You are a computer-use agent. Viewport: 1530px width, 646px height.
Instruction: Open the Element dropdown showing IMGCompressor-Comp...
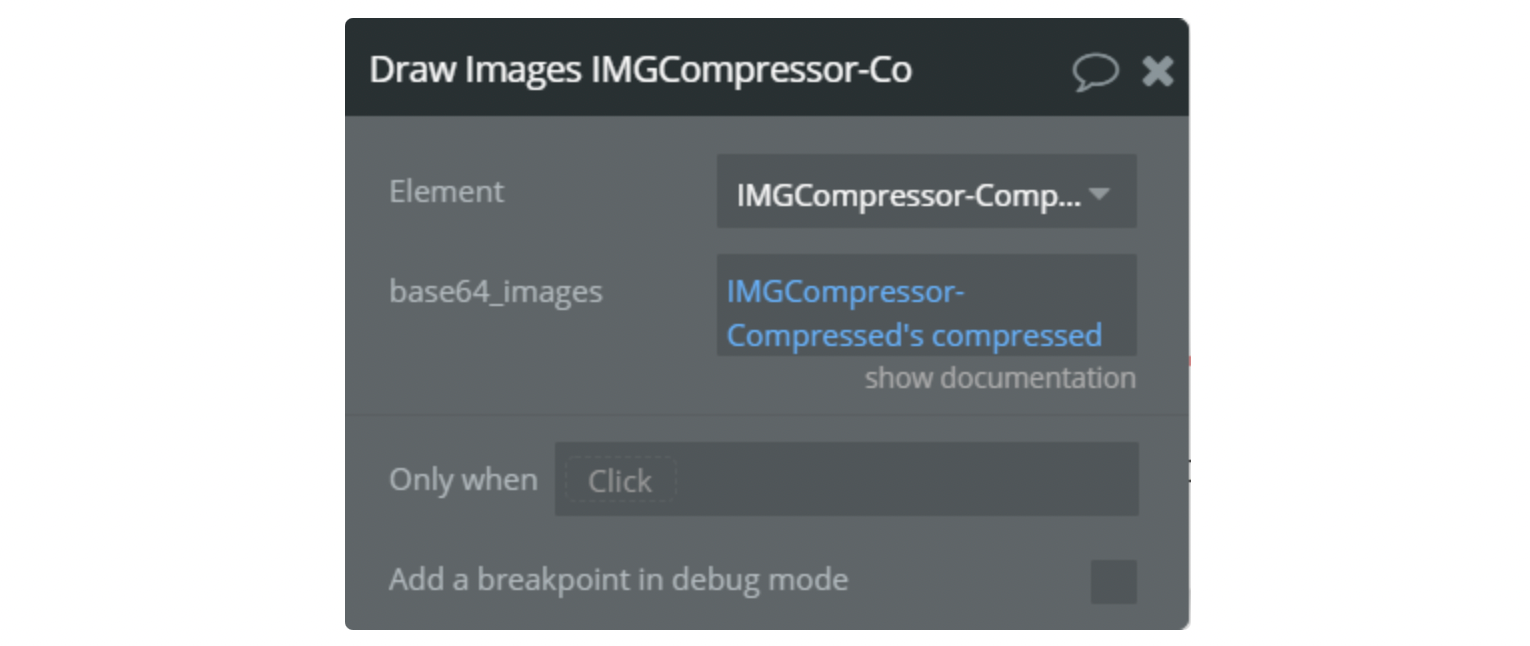click(x=926, y=191)
